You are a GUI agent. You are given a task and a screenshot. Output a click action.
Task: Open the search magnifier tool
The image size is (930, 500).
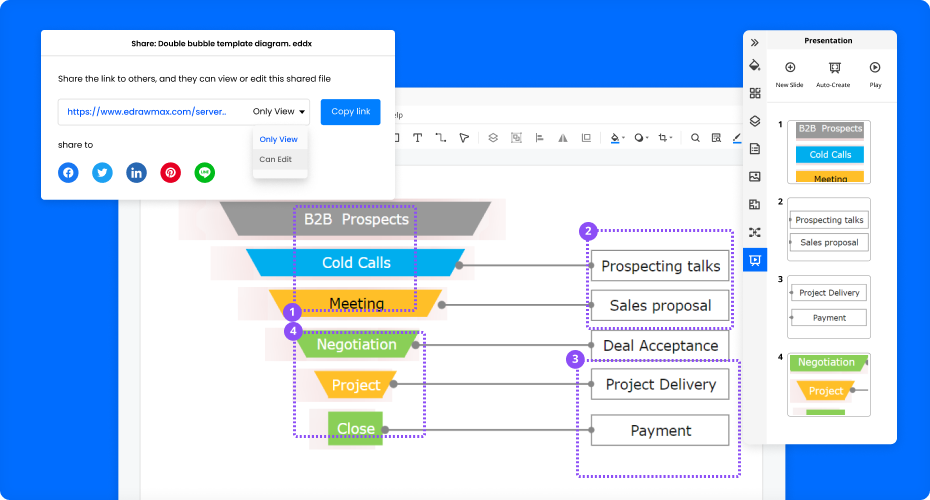pyautogui.click(x=695, y=138)
